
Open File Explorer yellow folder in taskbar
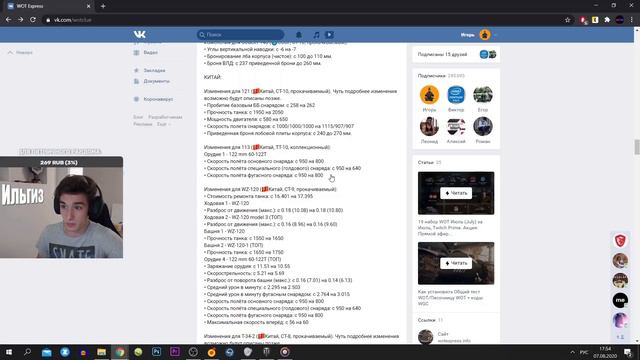(102, 352)
